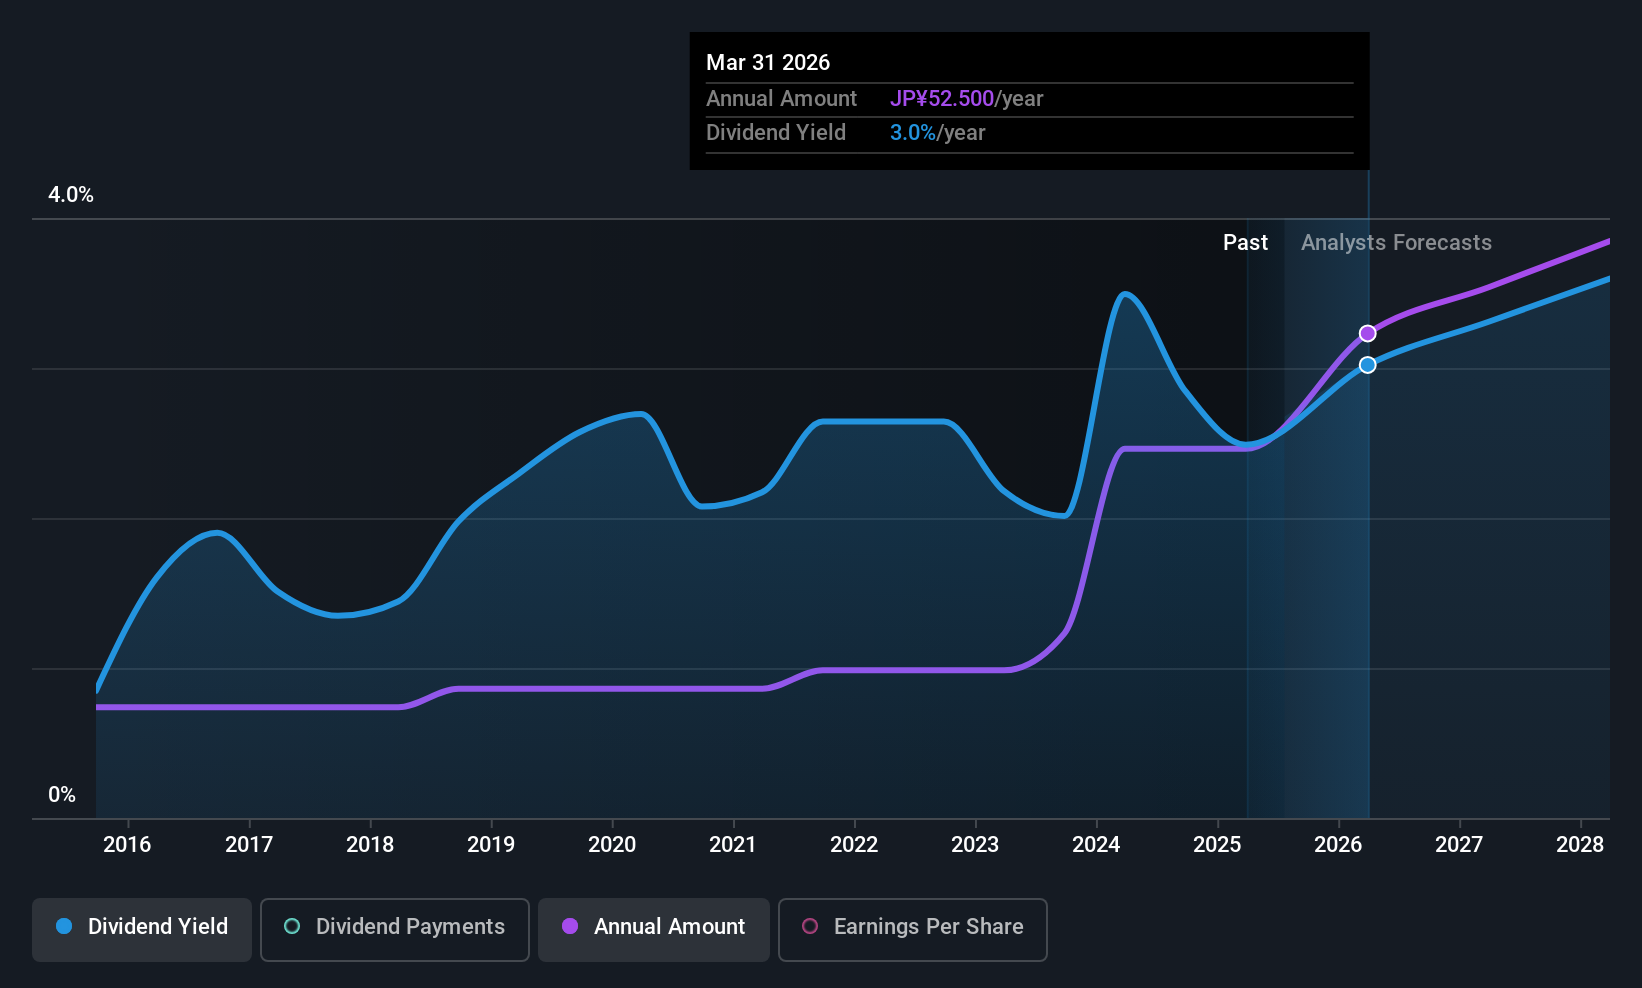Click the blue Dividend Yield legend dot
Screen dimensions: 1642x988
click(x=64, y=926)
